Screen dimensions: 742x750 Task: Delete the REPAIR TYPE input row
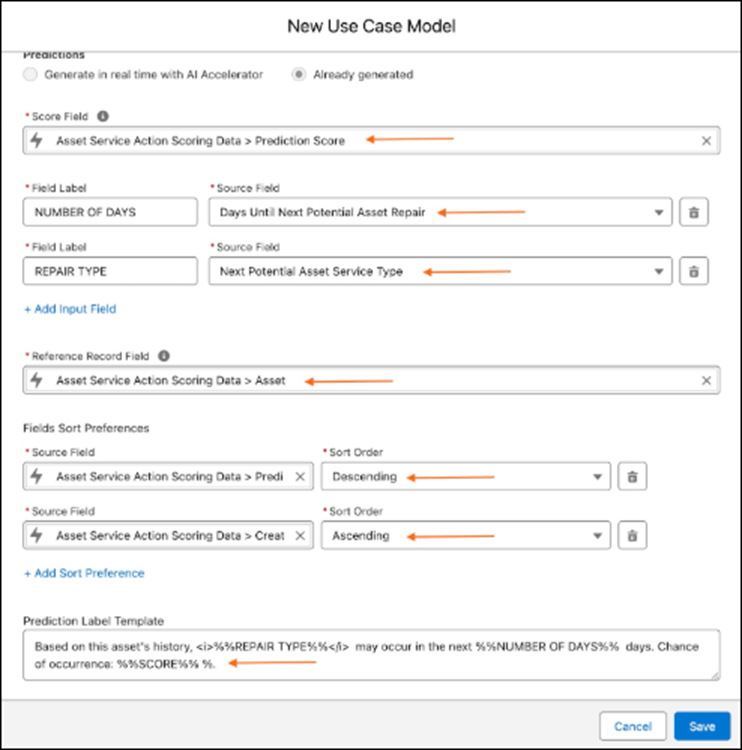(694, 271)
